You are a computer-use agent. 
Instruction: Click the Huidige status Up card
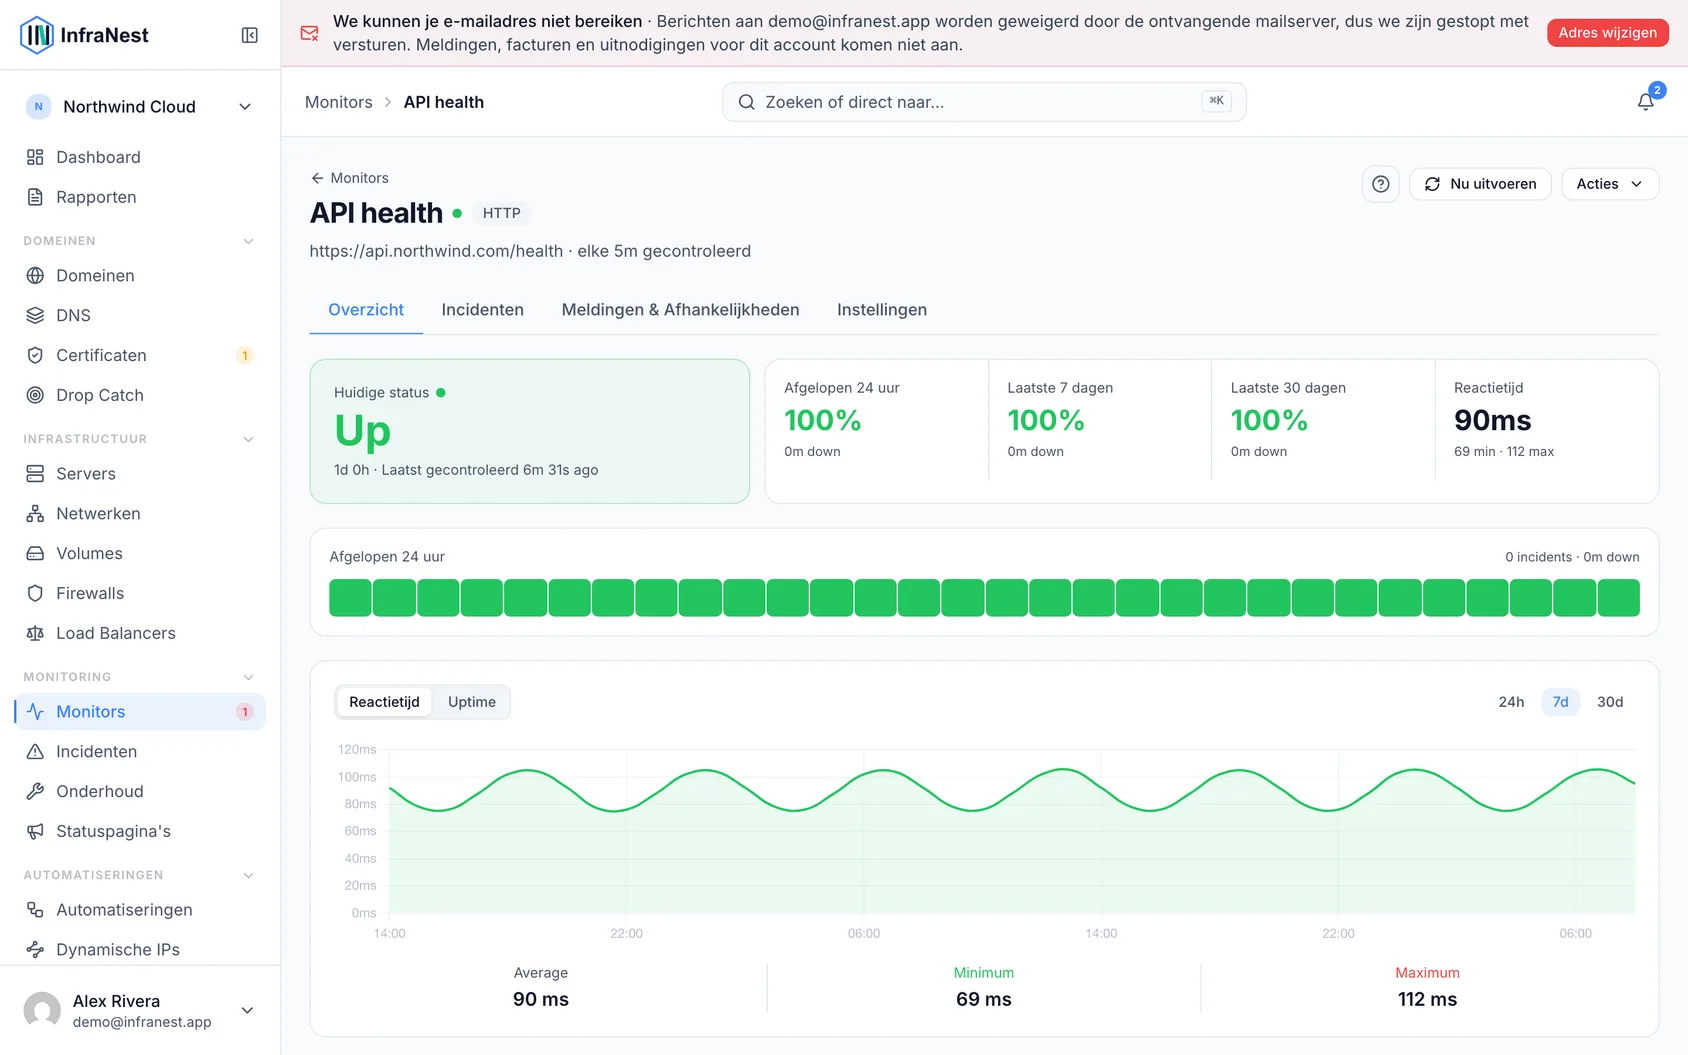(x=530, y=431)
